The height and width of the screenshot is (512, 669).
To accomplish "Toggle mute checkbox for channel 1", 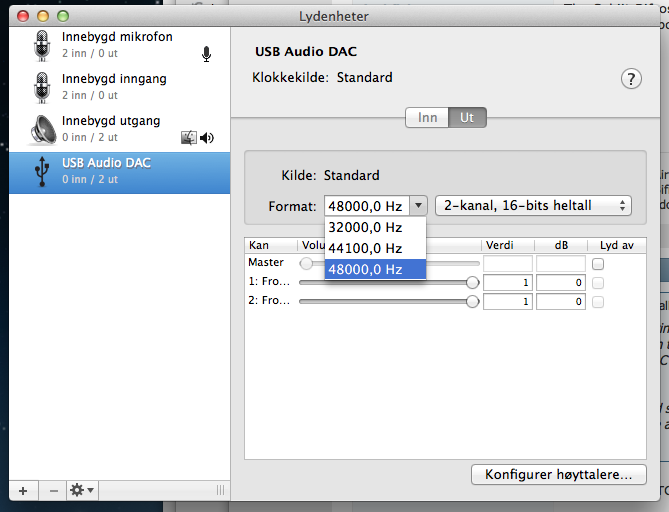I will [598, 283].
